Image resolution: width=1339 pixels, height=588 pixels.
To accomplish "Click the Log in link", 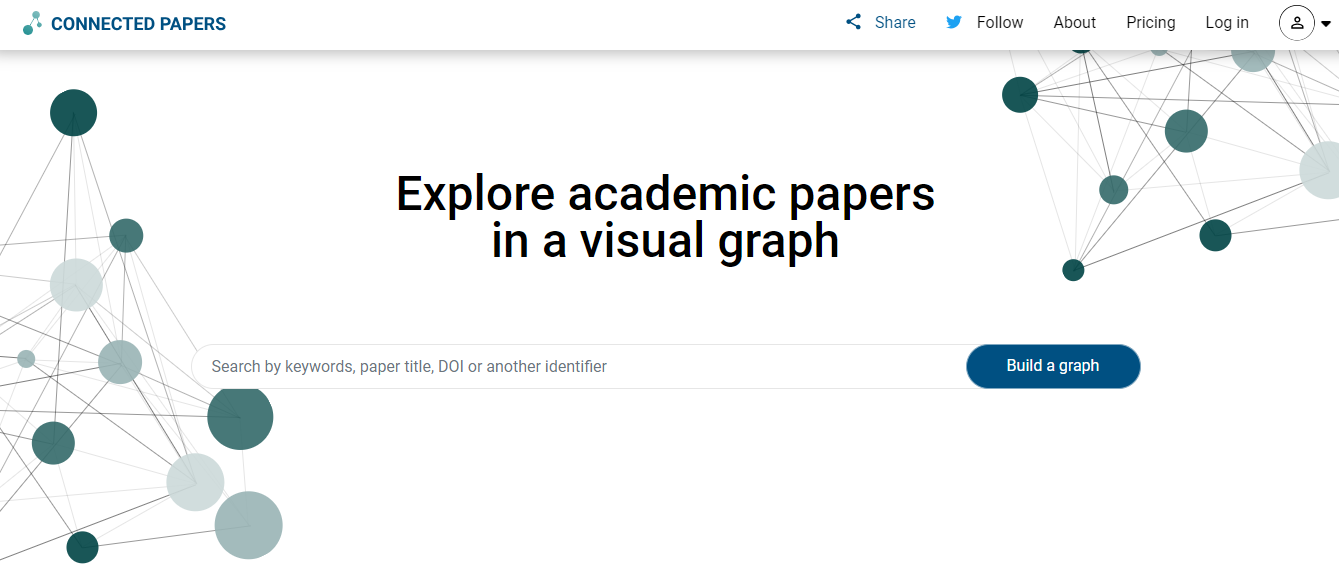I will (1227, 23).
